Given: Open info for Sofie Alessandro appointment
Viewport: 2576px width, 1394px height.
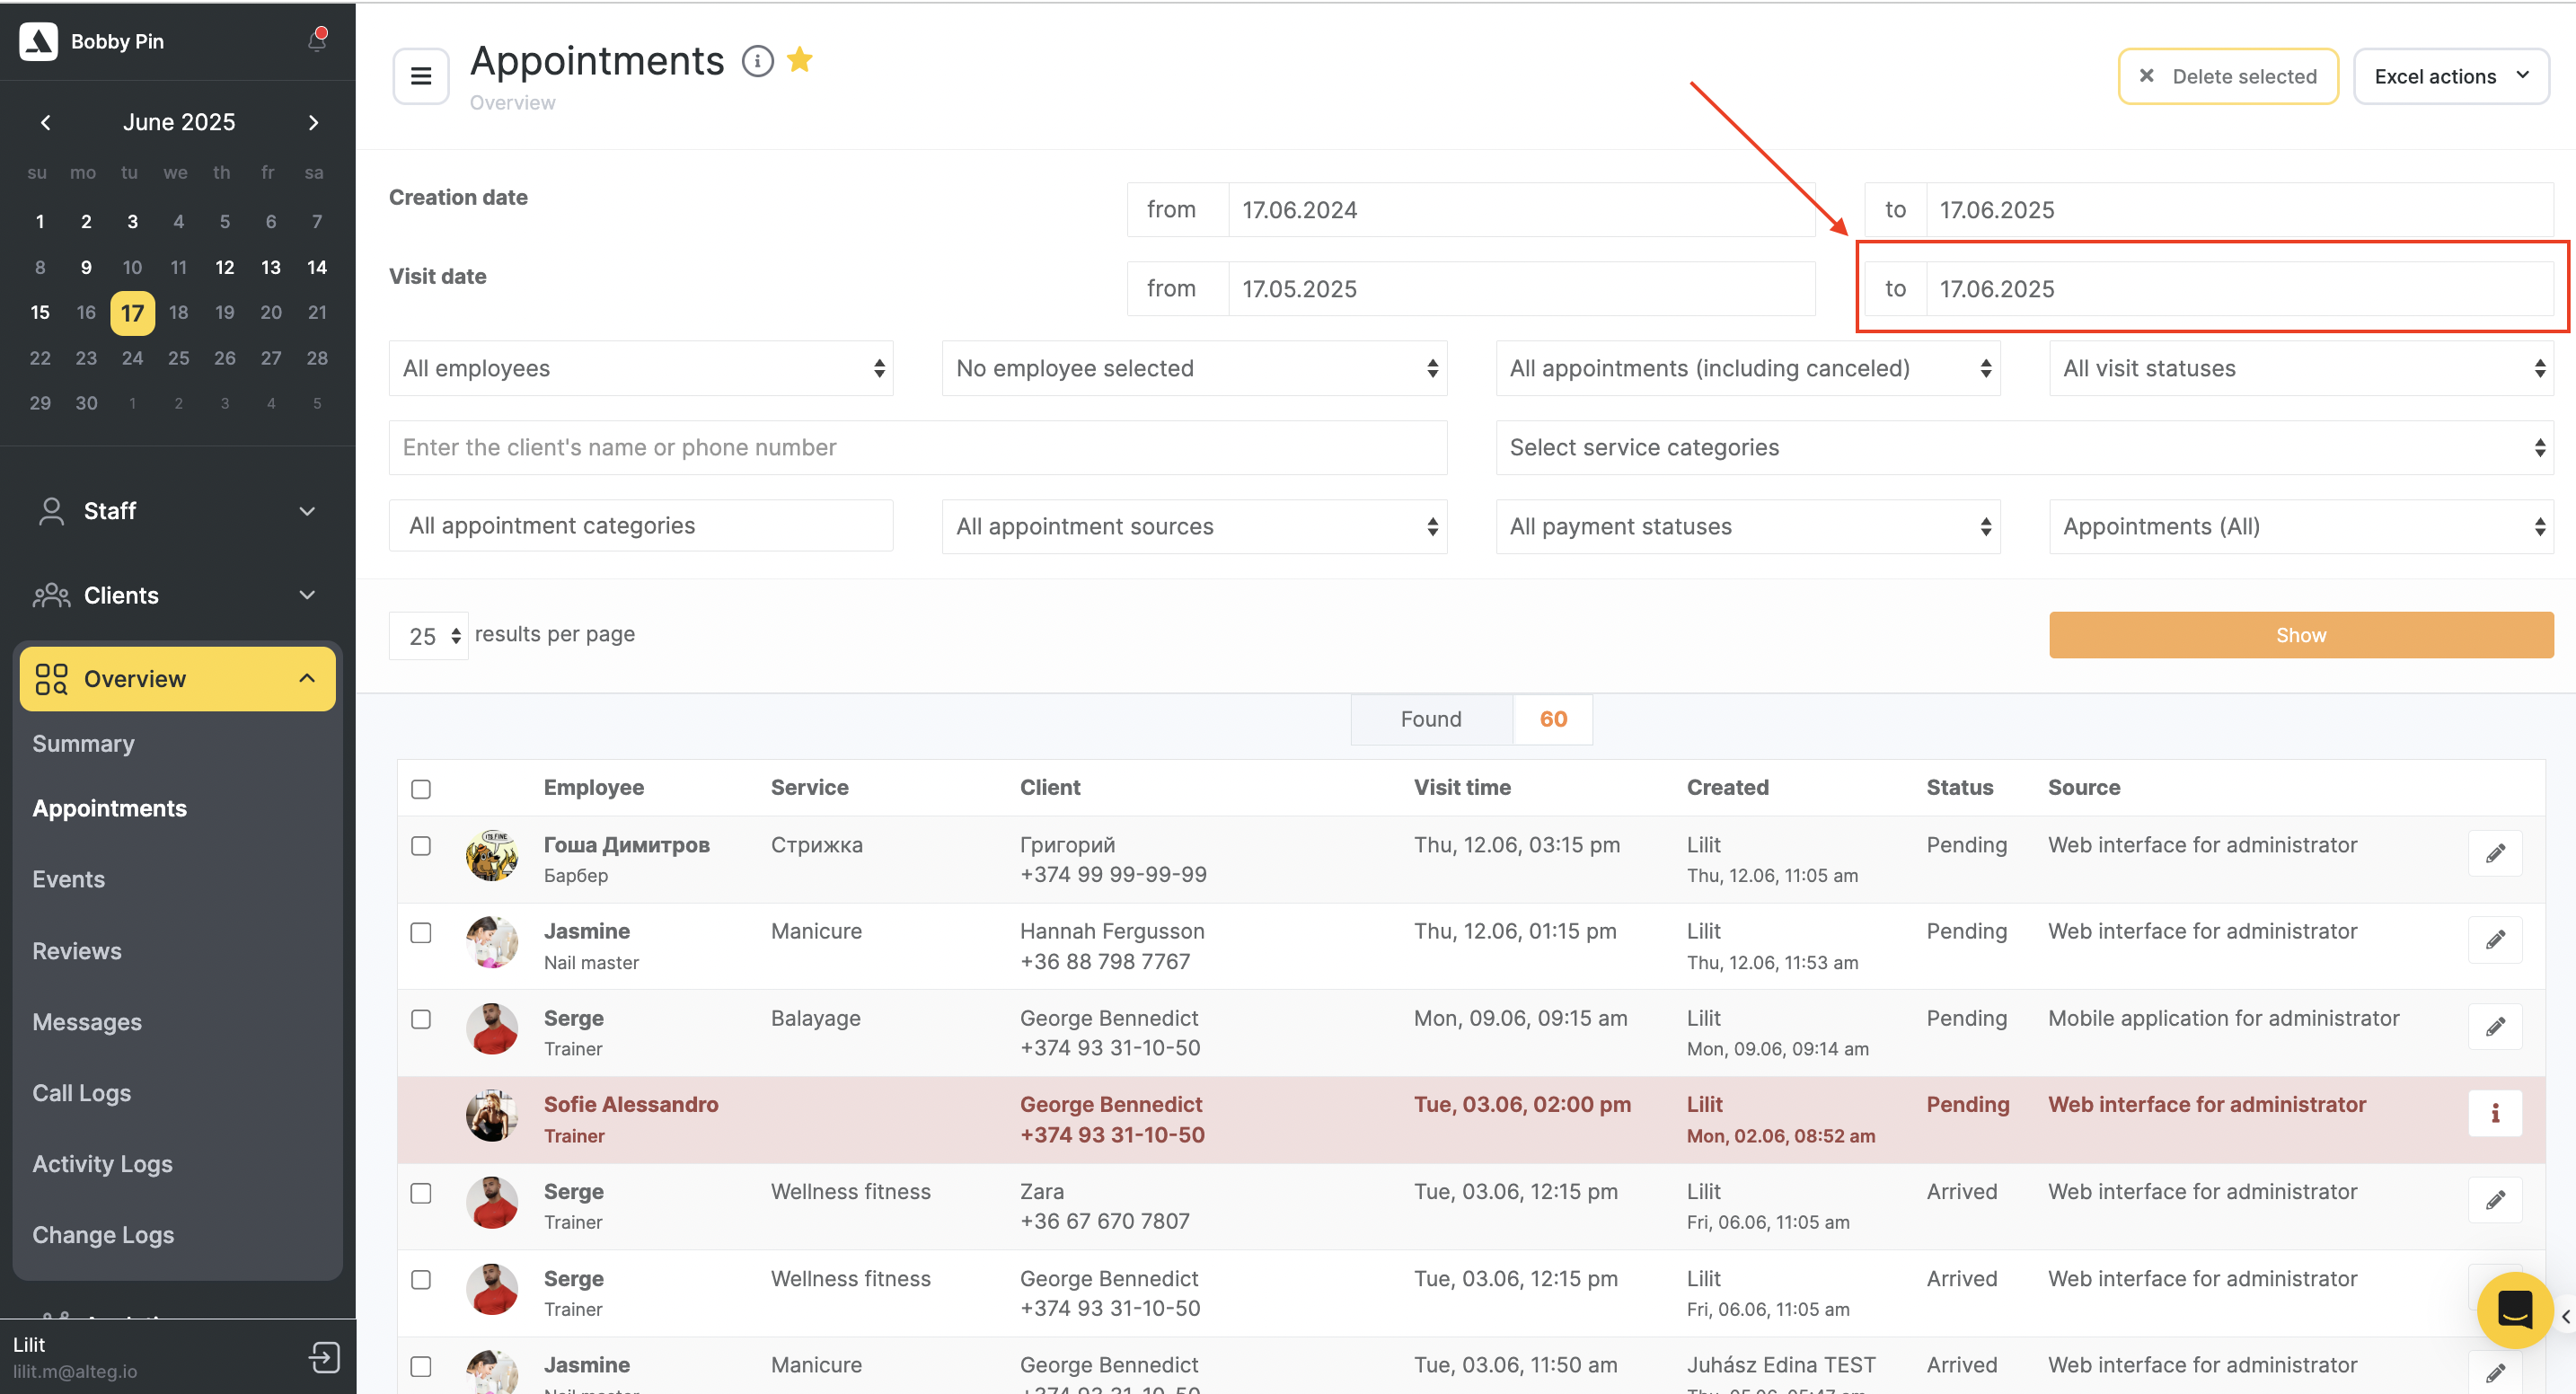Looking at the screenshot, I should pyautogui.click(x=2495, y=1113).
